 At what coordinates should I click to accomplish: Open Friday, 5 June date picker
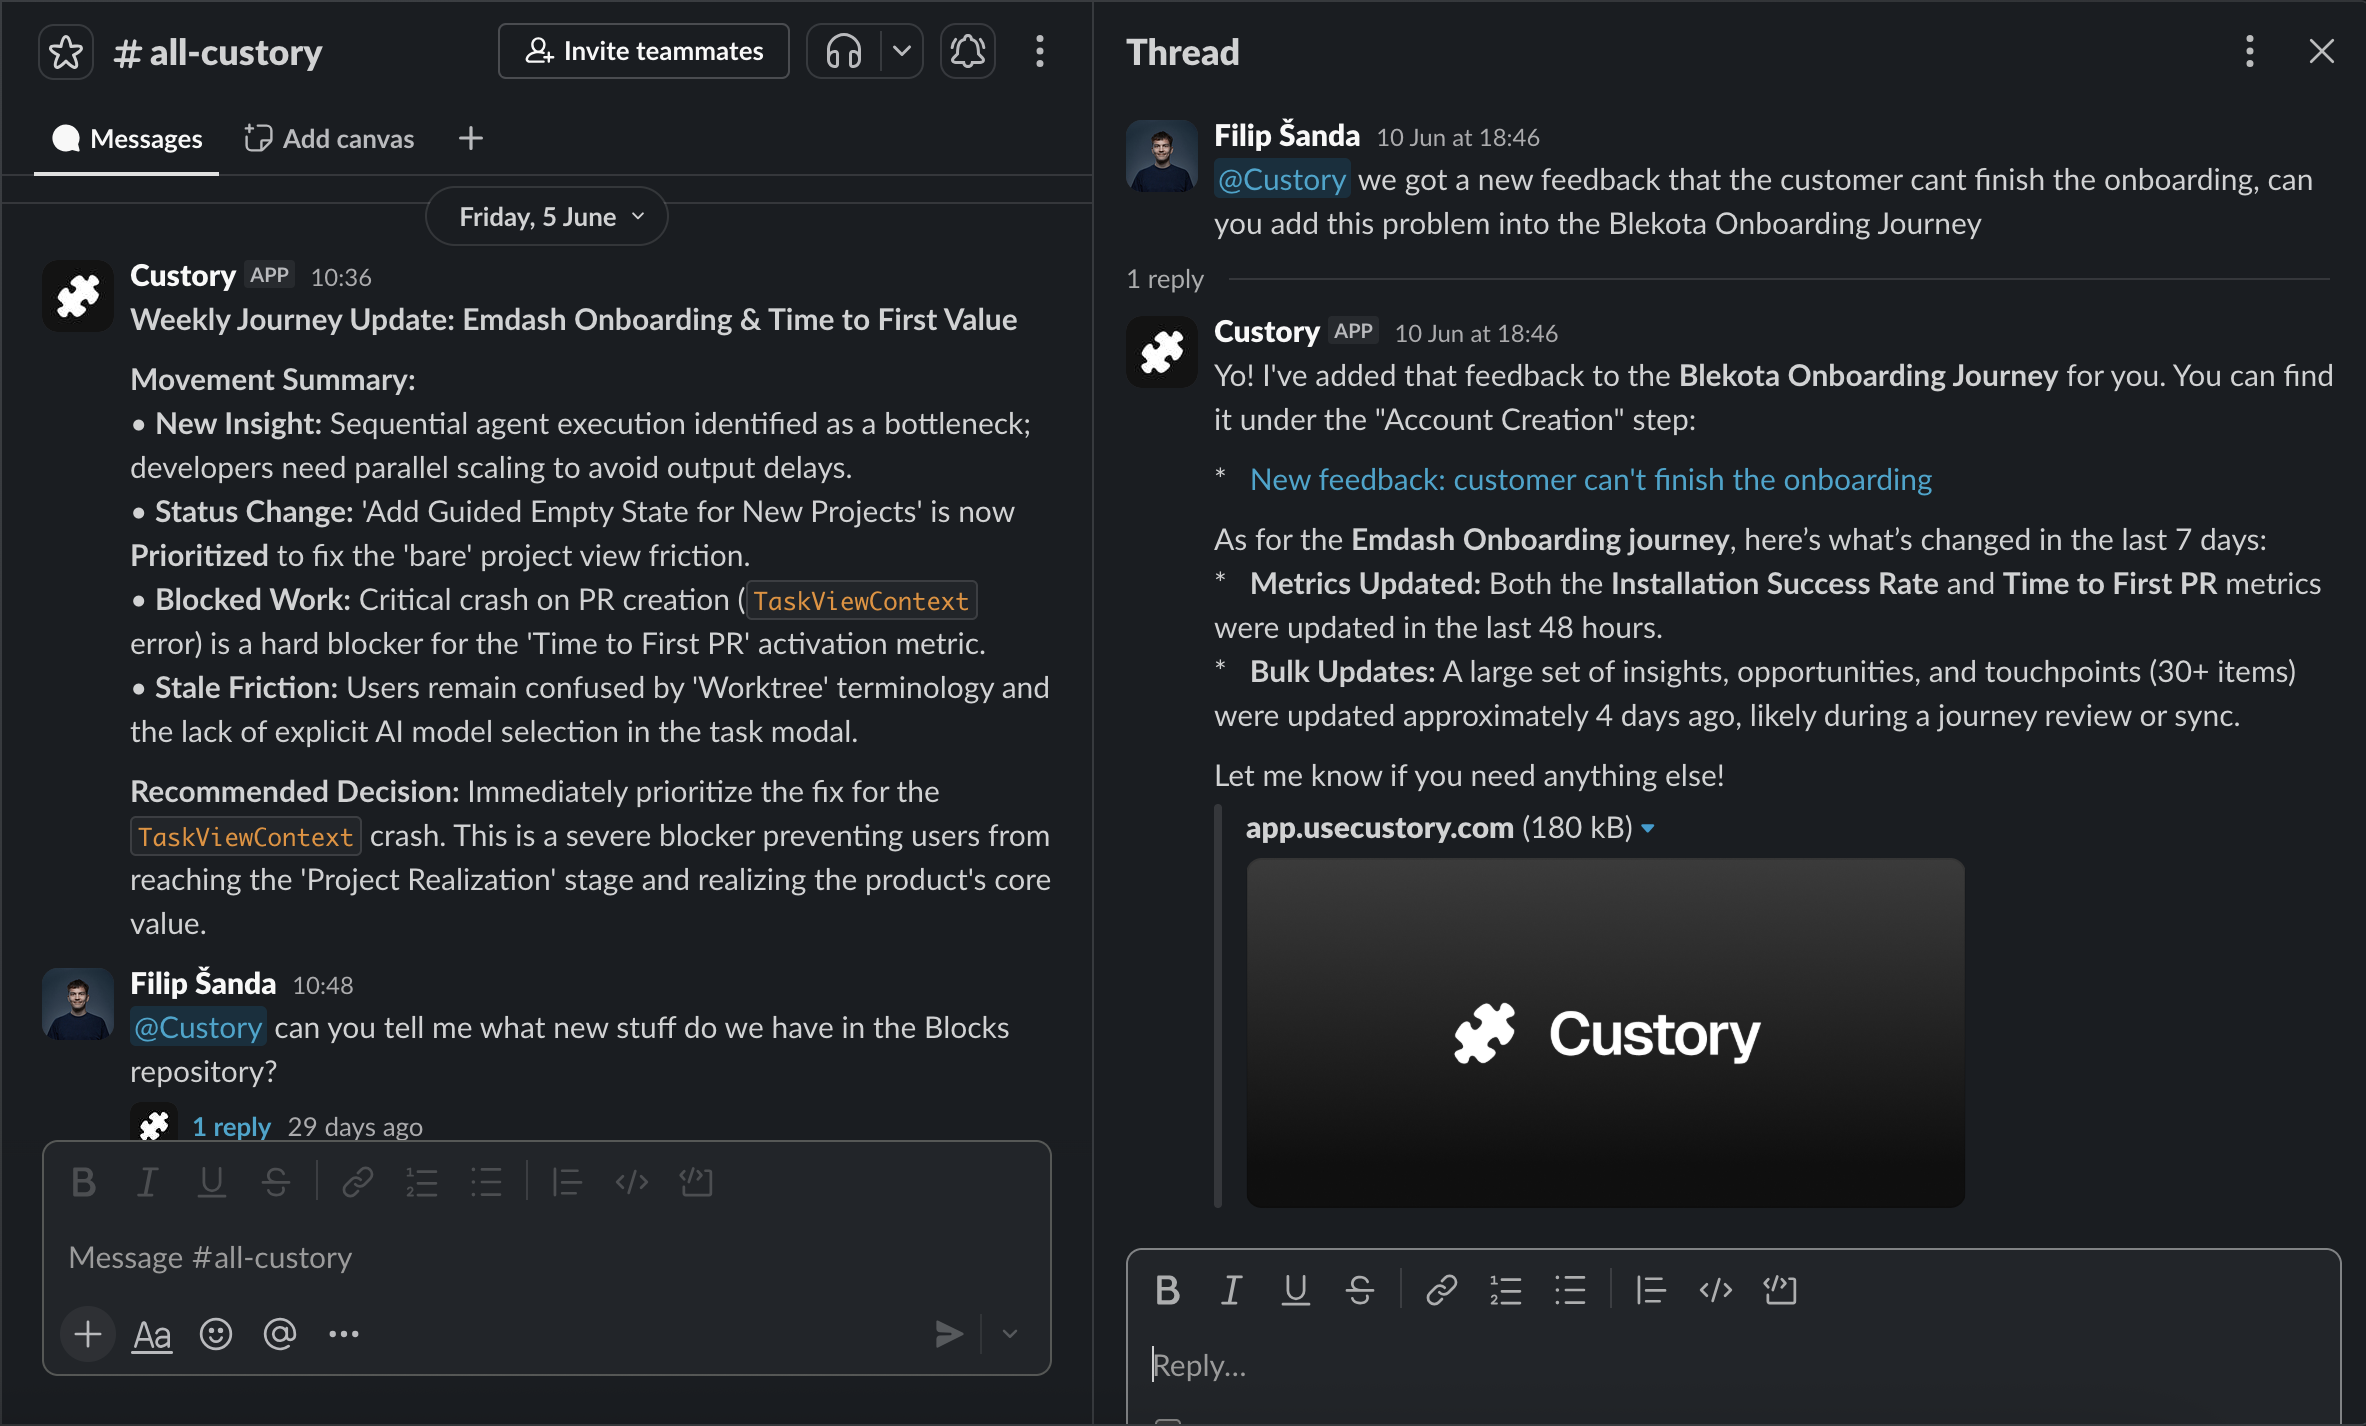547,217
